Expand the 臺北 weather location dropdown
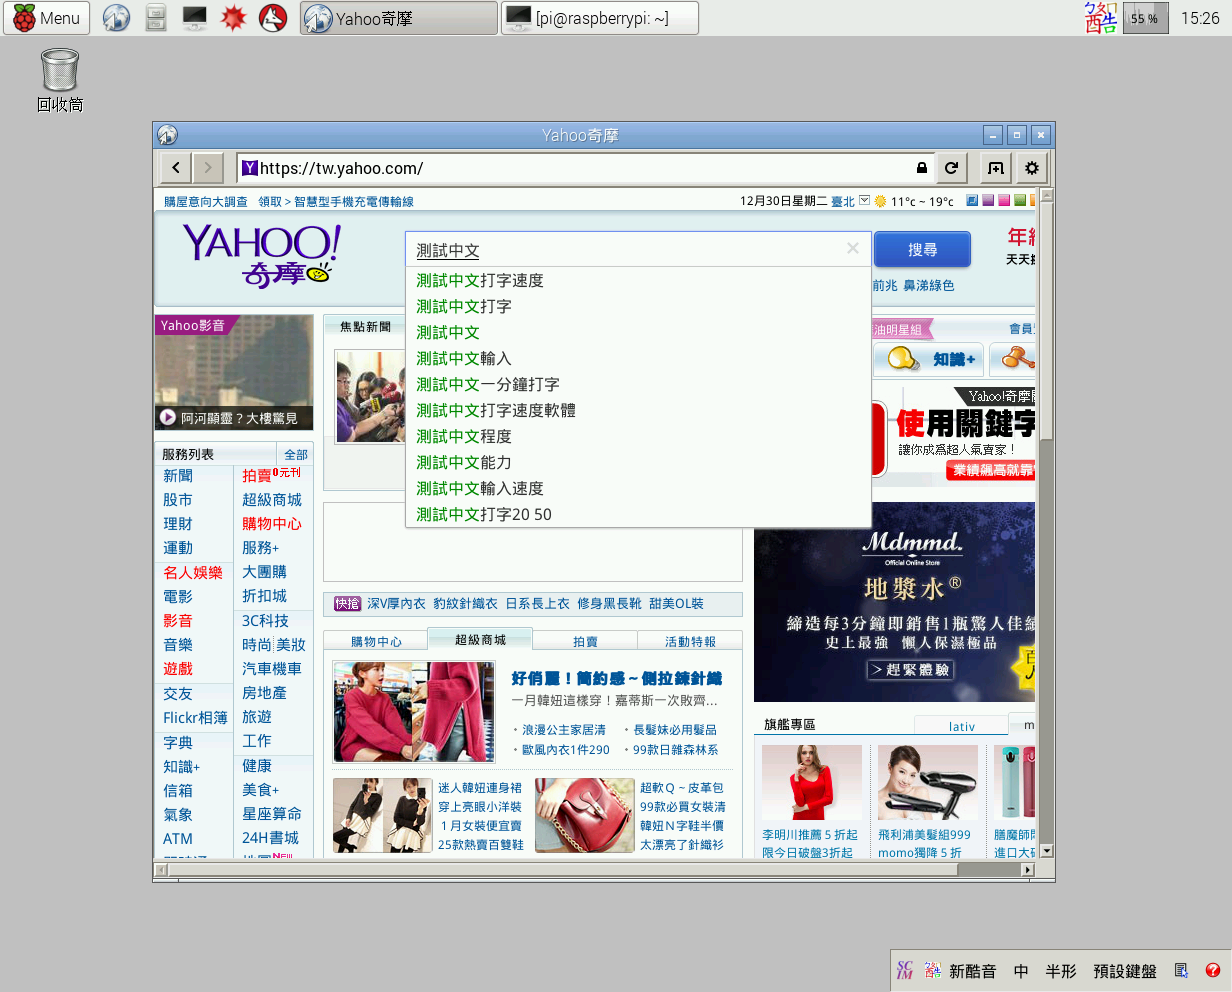Viewport: 1232px width, 992px height. [x=862, y=200]
